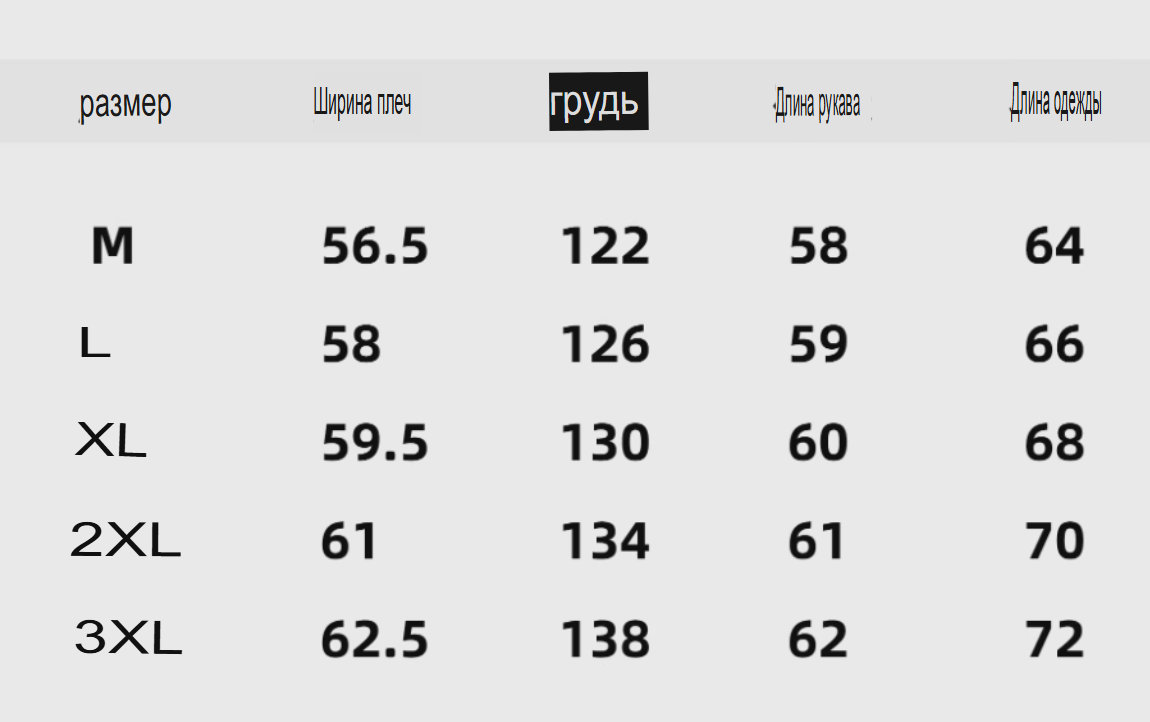Click garment length value 70

[x=1055, y=541]
